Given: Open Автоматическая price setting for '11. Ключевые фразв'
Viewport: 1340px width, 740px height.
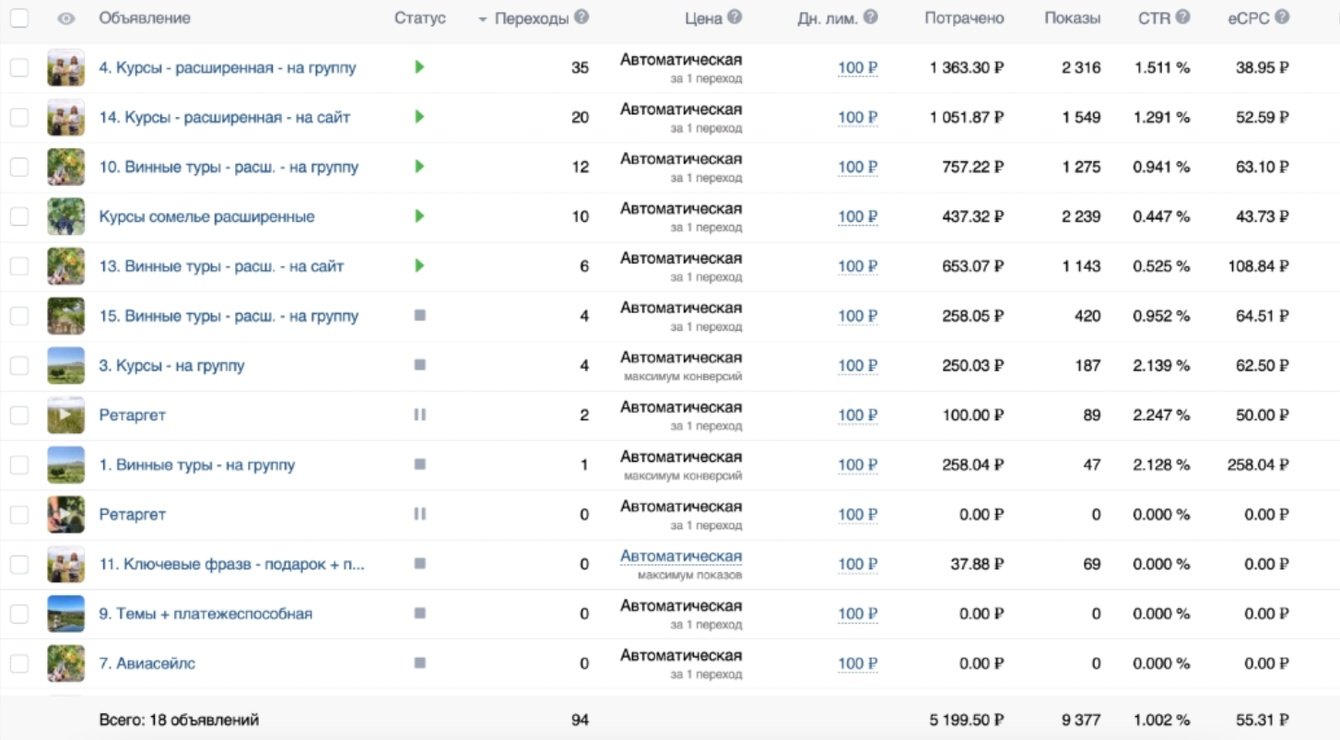Looking at the screenshot, I should [681, 556].
